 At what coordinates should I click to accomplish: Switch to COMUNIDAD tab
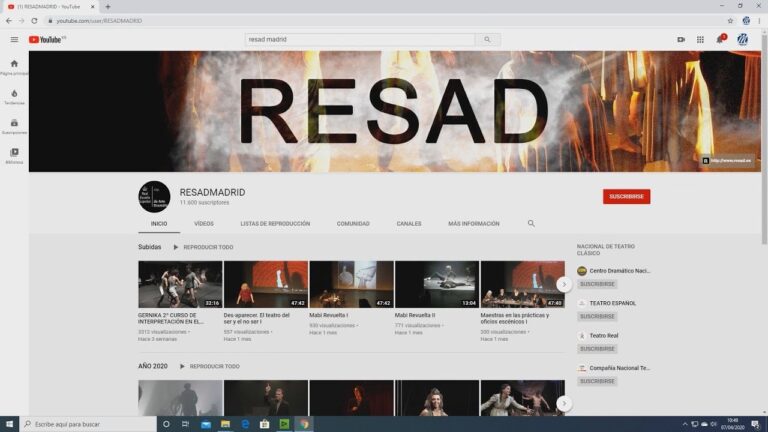pos(353,224)
